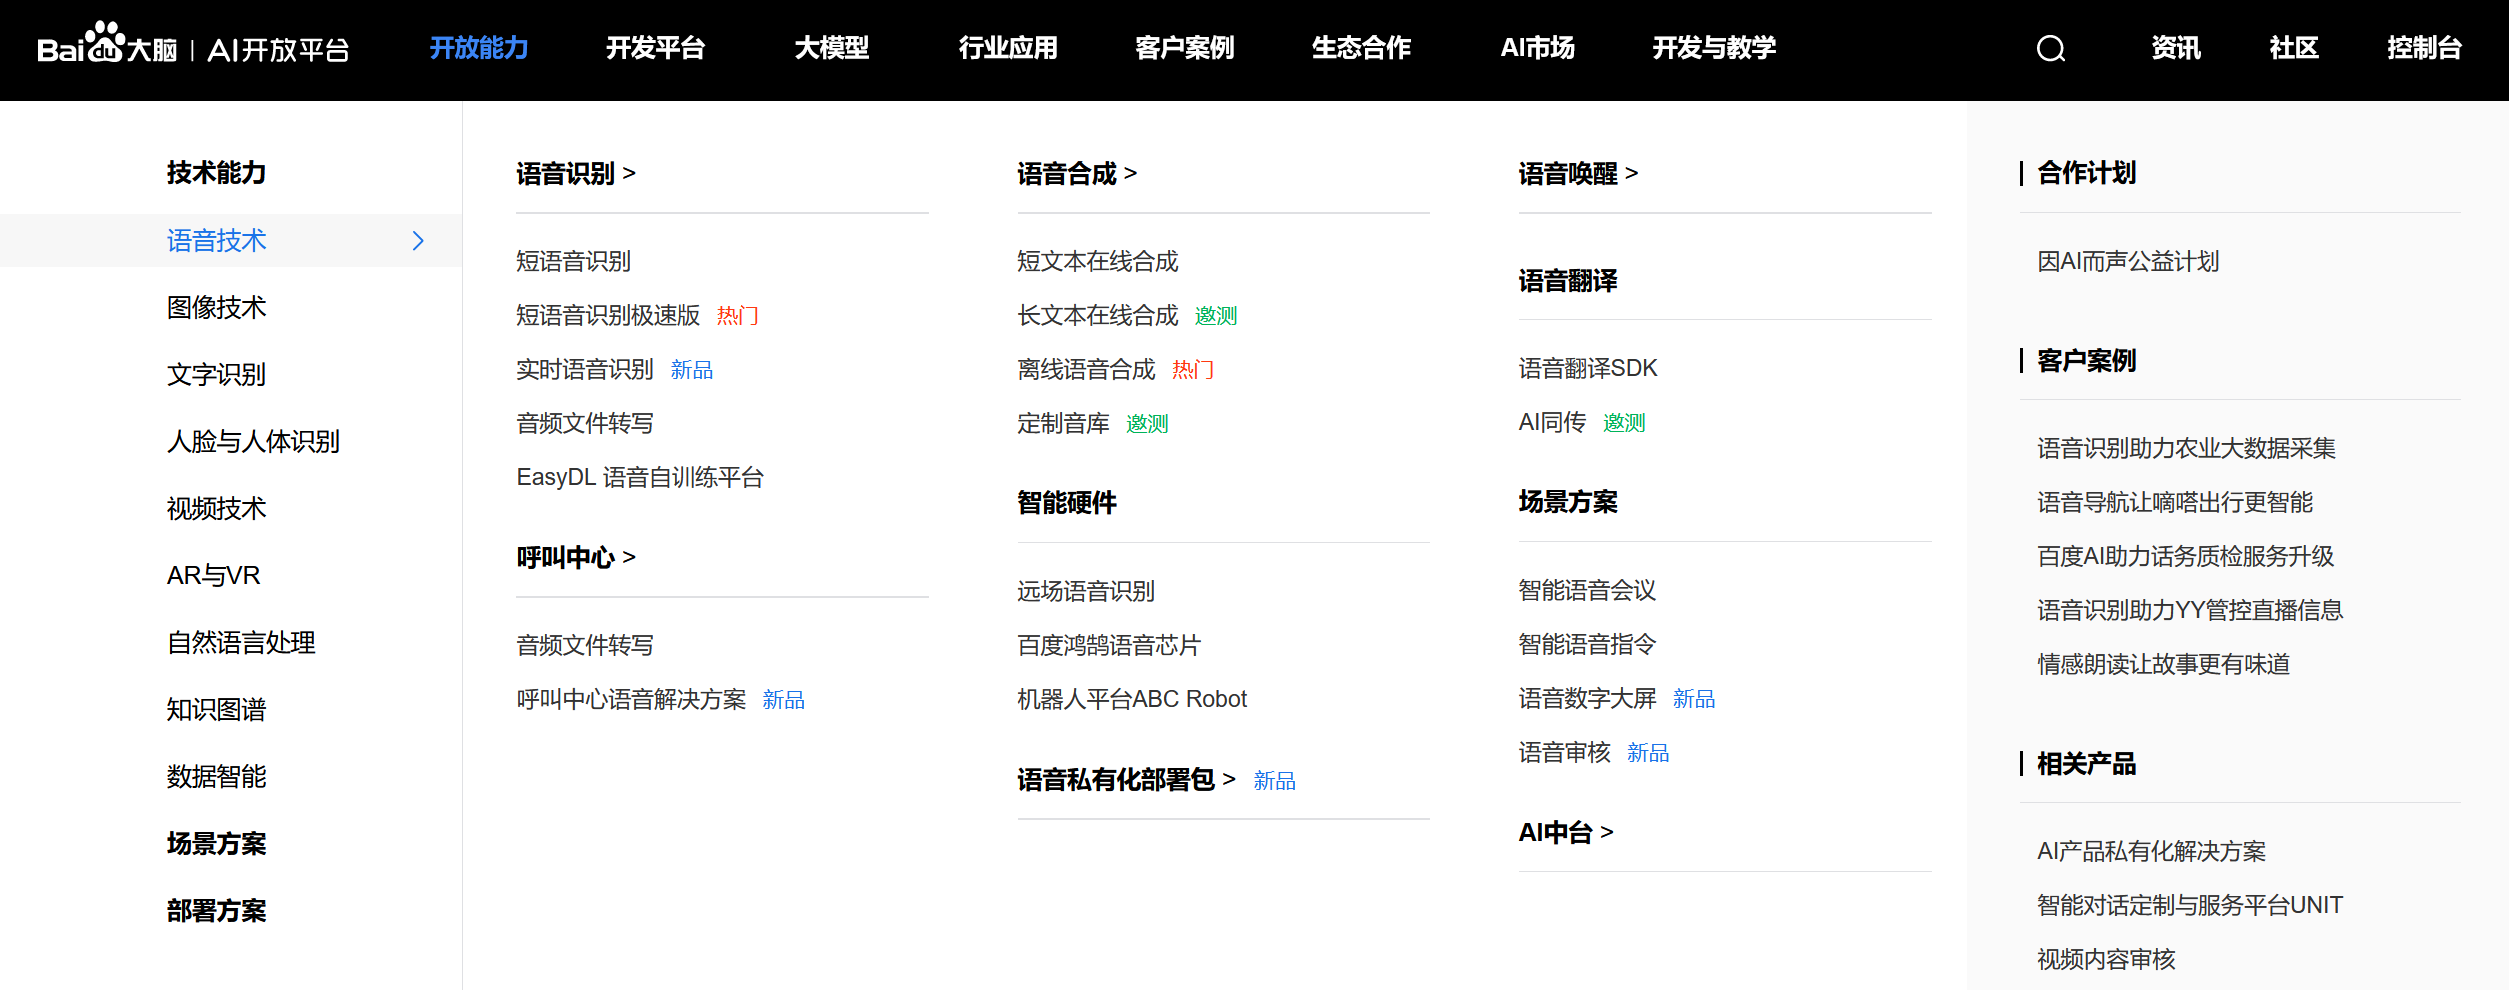
Task: Select the sidebar 场景方案 heading
Action: [x=216, y=844]
